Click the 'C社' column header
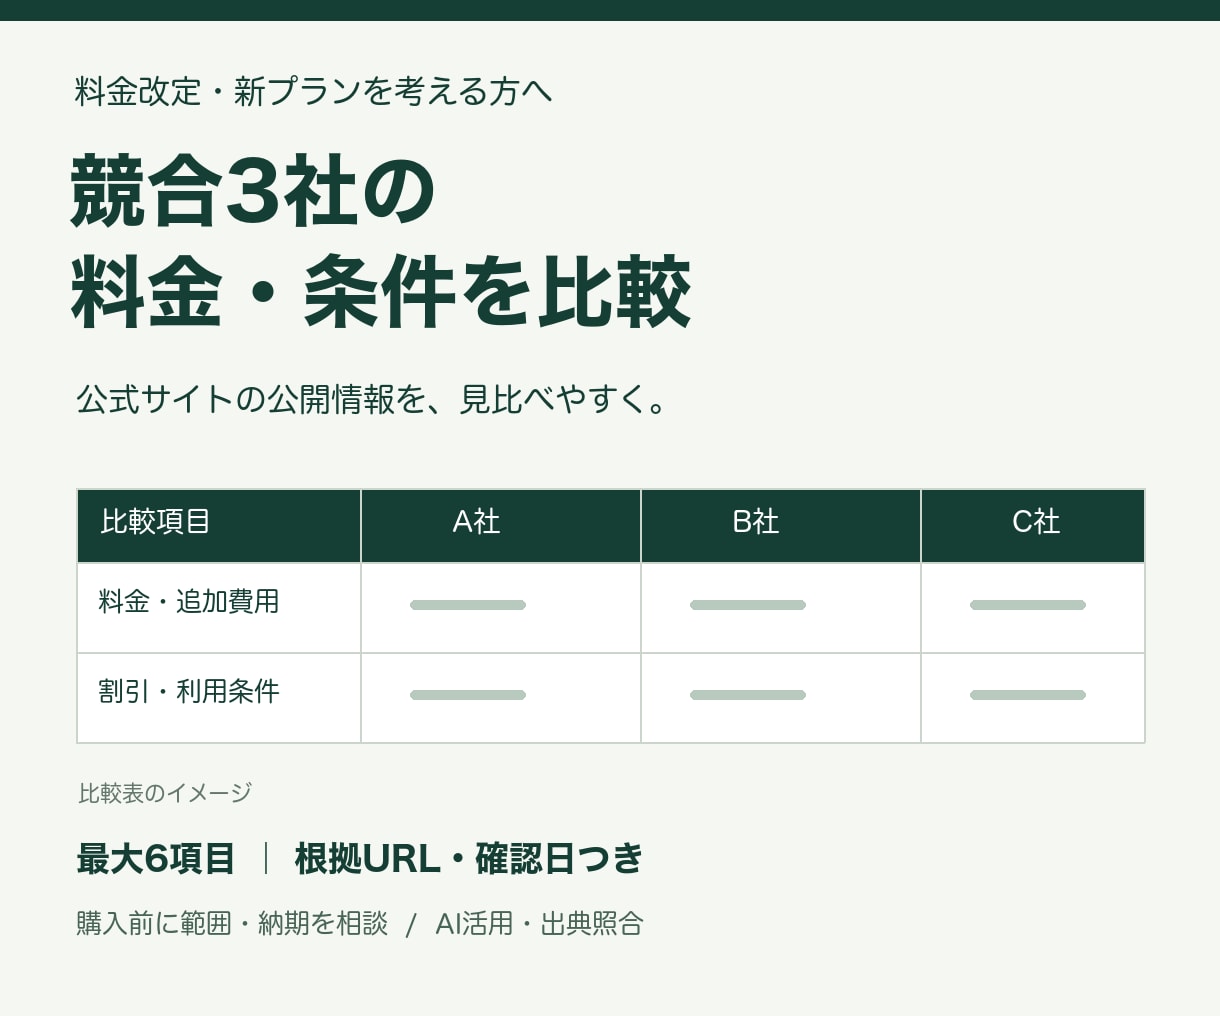1220x1016 pixels. [1033, 526]
